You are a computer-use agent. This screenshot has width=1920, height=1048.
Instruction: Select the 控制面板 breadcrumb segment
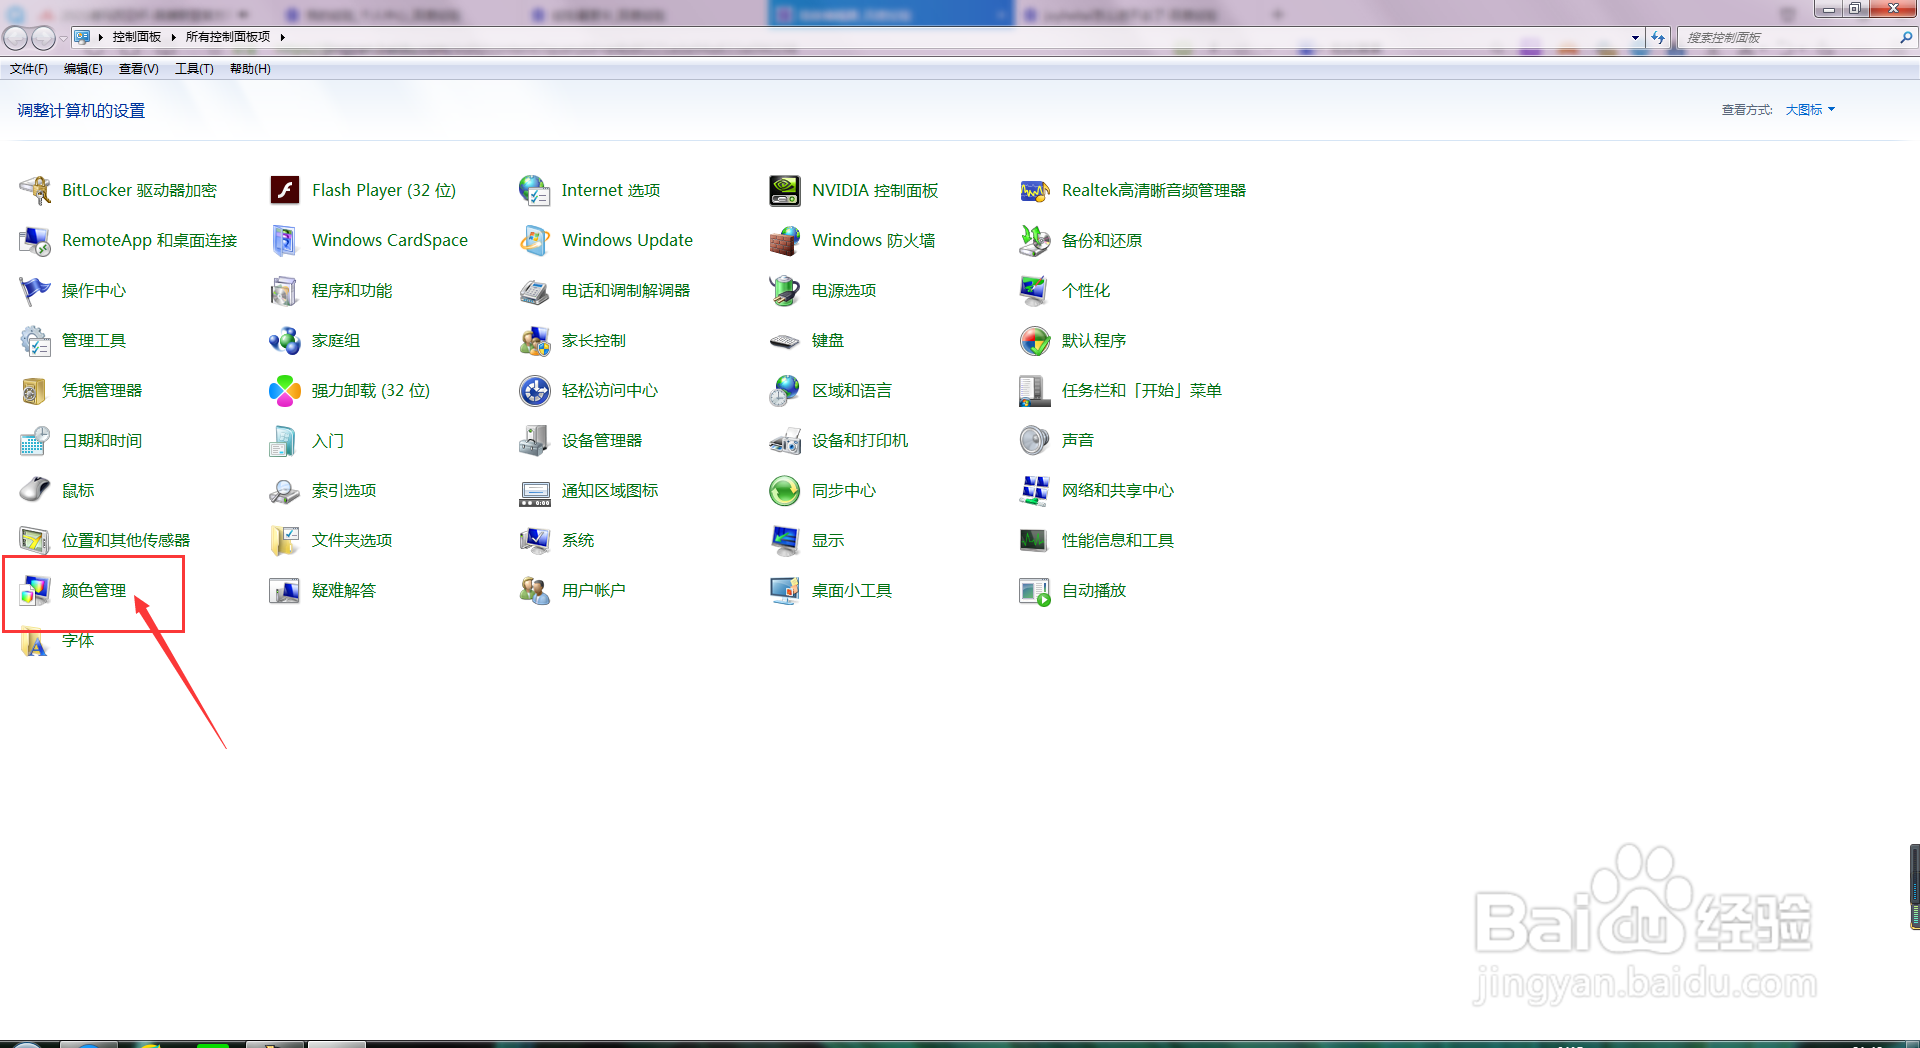[137, 37]
